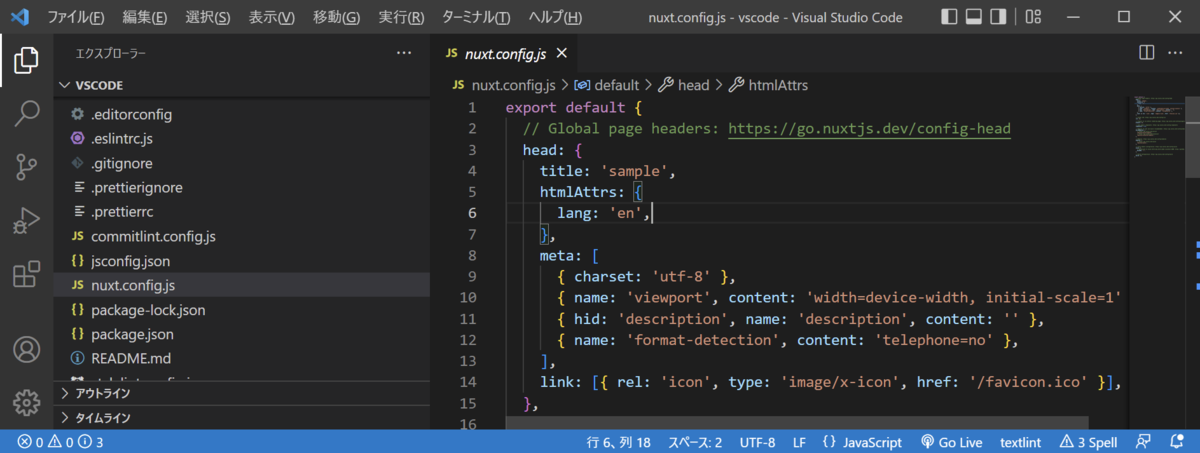This screenshot has width=1200, height=453.
Task: Open commitlint.config.js file
Action: point(242,237)
